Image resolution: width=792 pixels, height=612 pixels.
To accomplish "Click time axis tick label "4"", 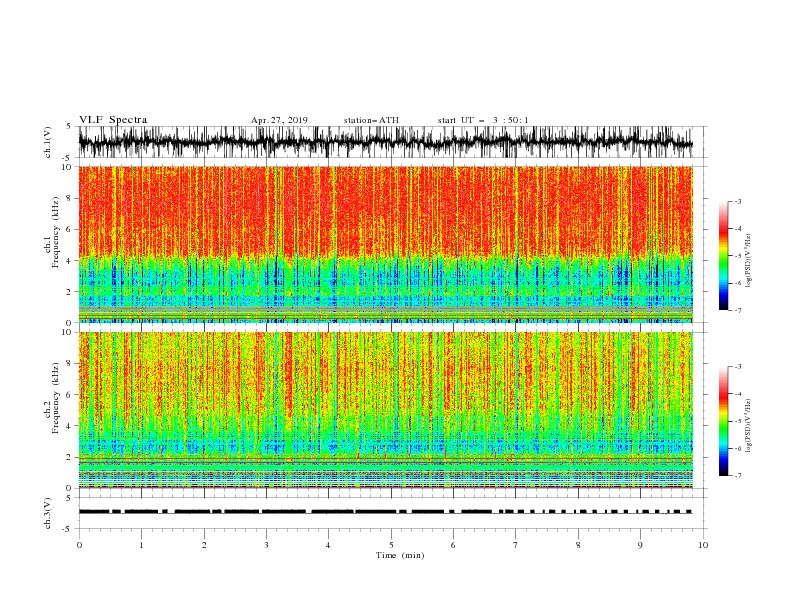I will pos(328,545).
